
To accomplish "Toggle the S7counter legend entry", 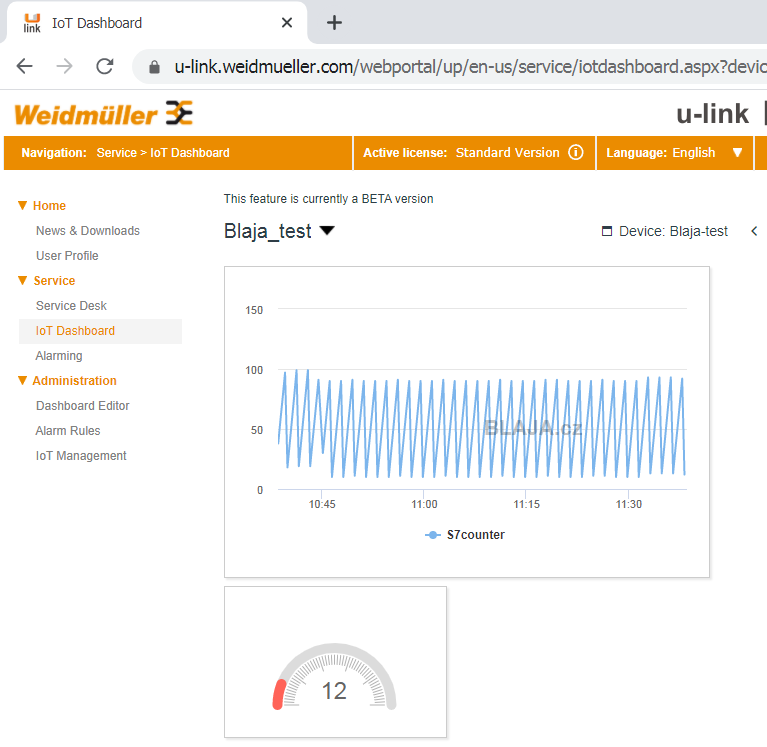I will pos(465,535).
